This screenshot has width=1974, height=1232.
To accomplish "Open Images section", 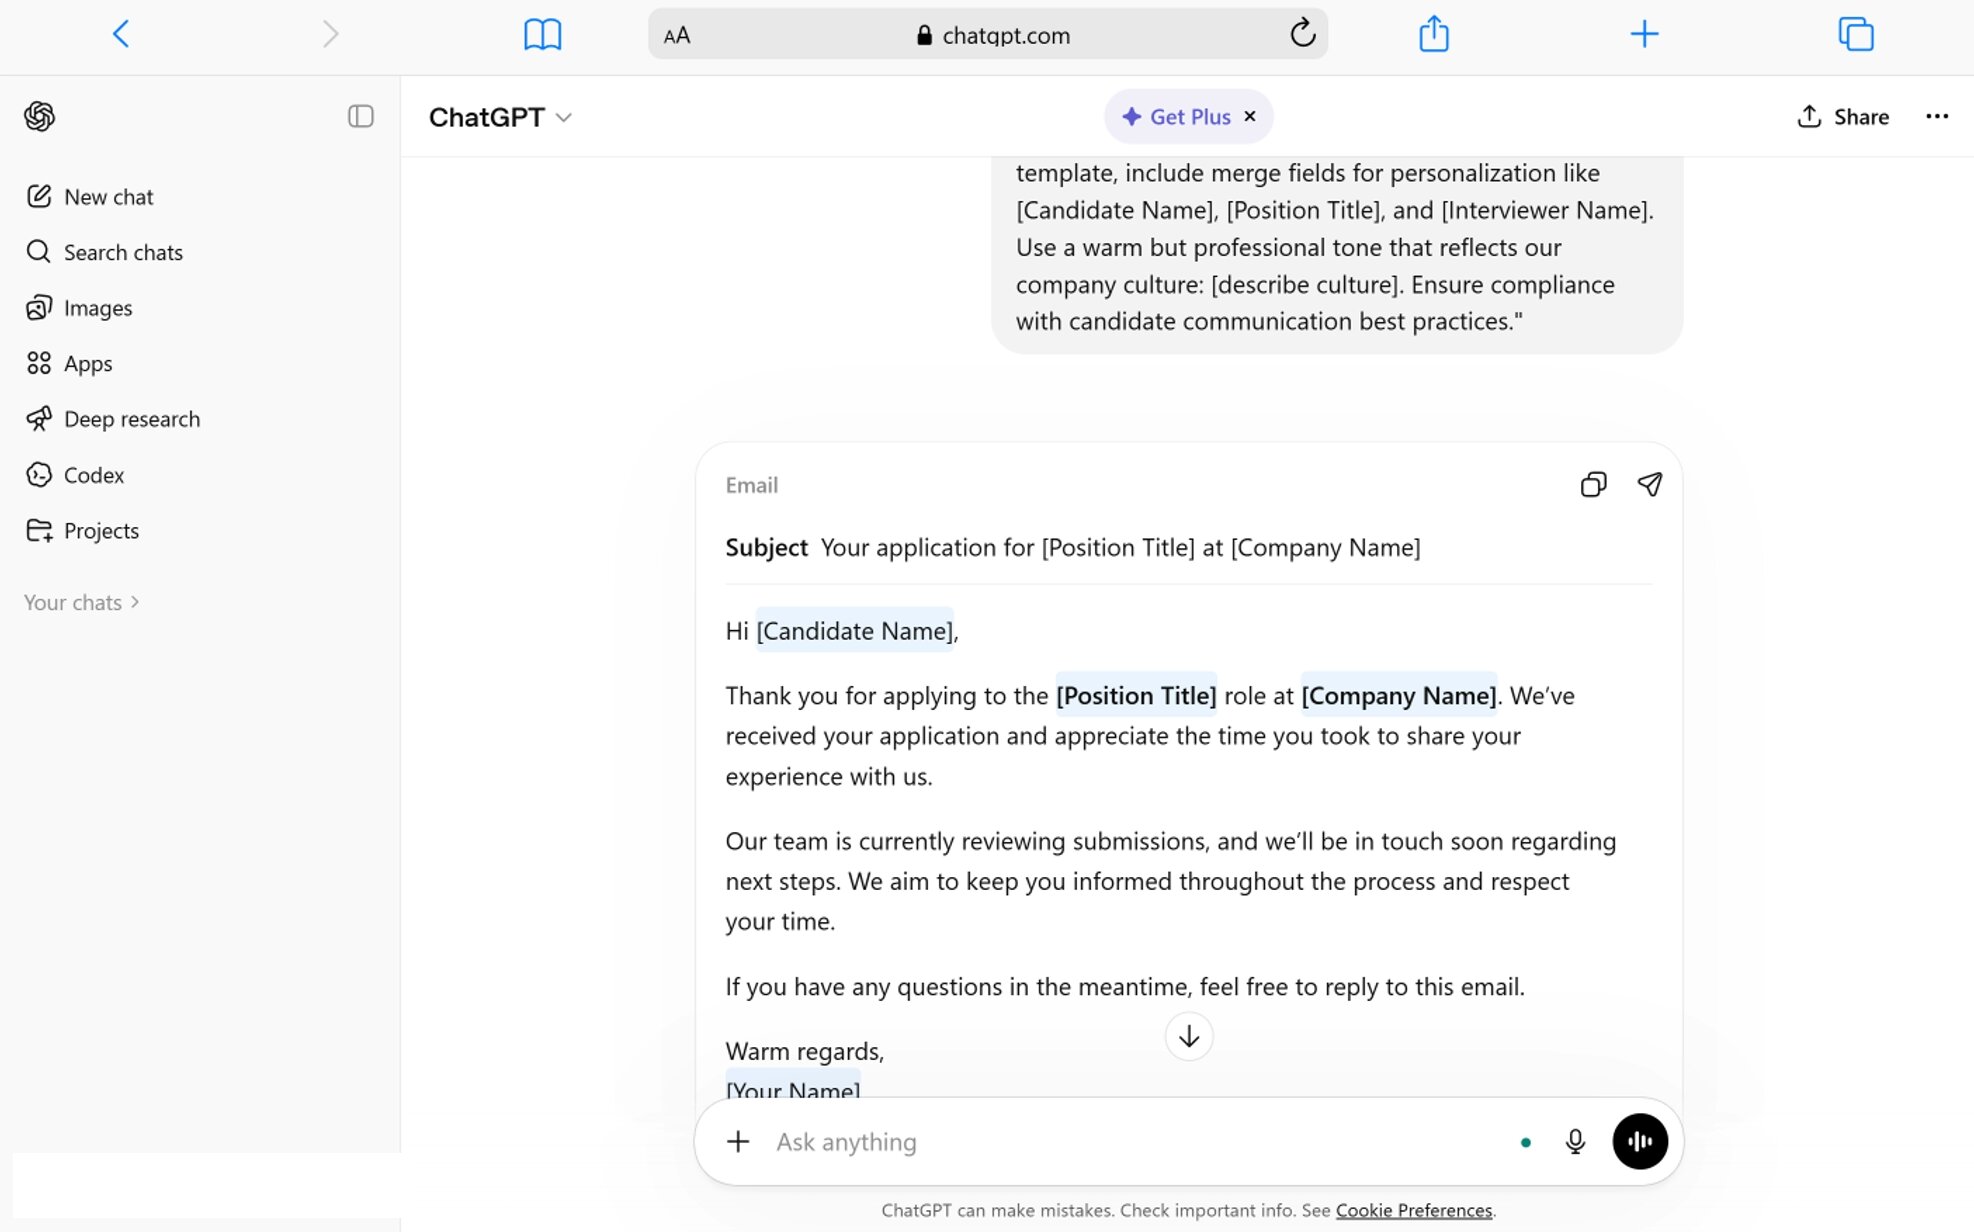I will pos(79,308).
